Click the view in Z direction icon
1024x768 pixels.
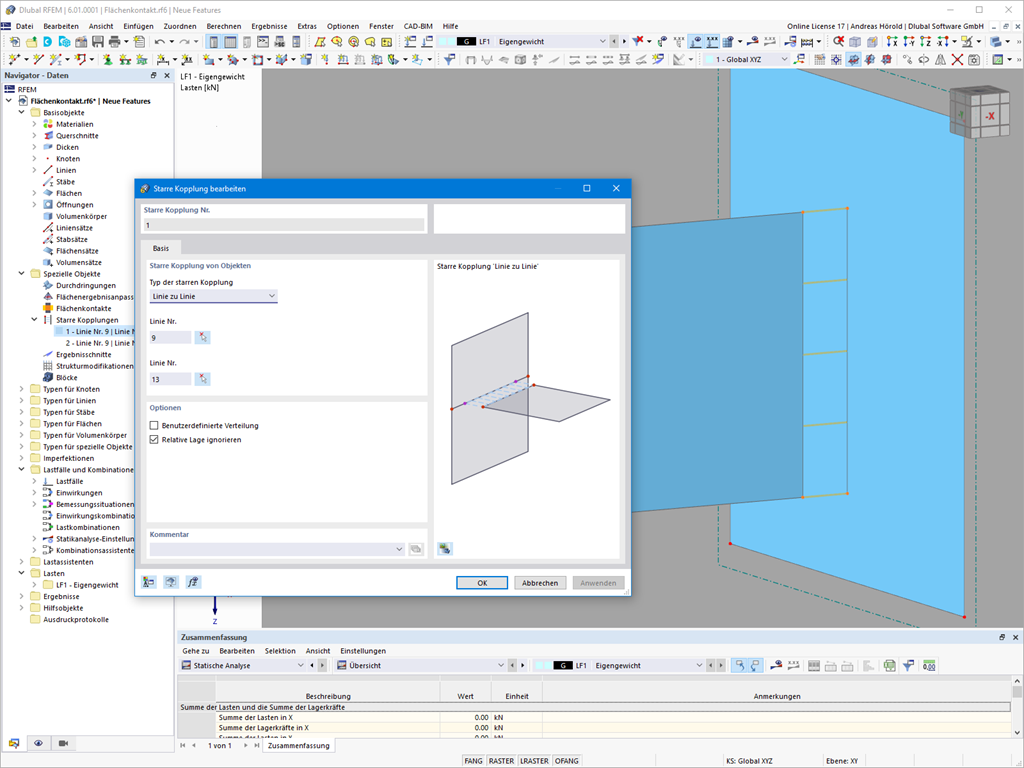925,42
